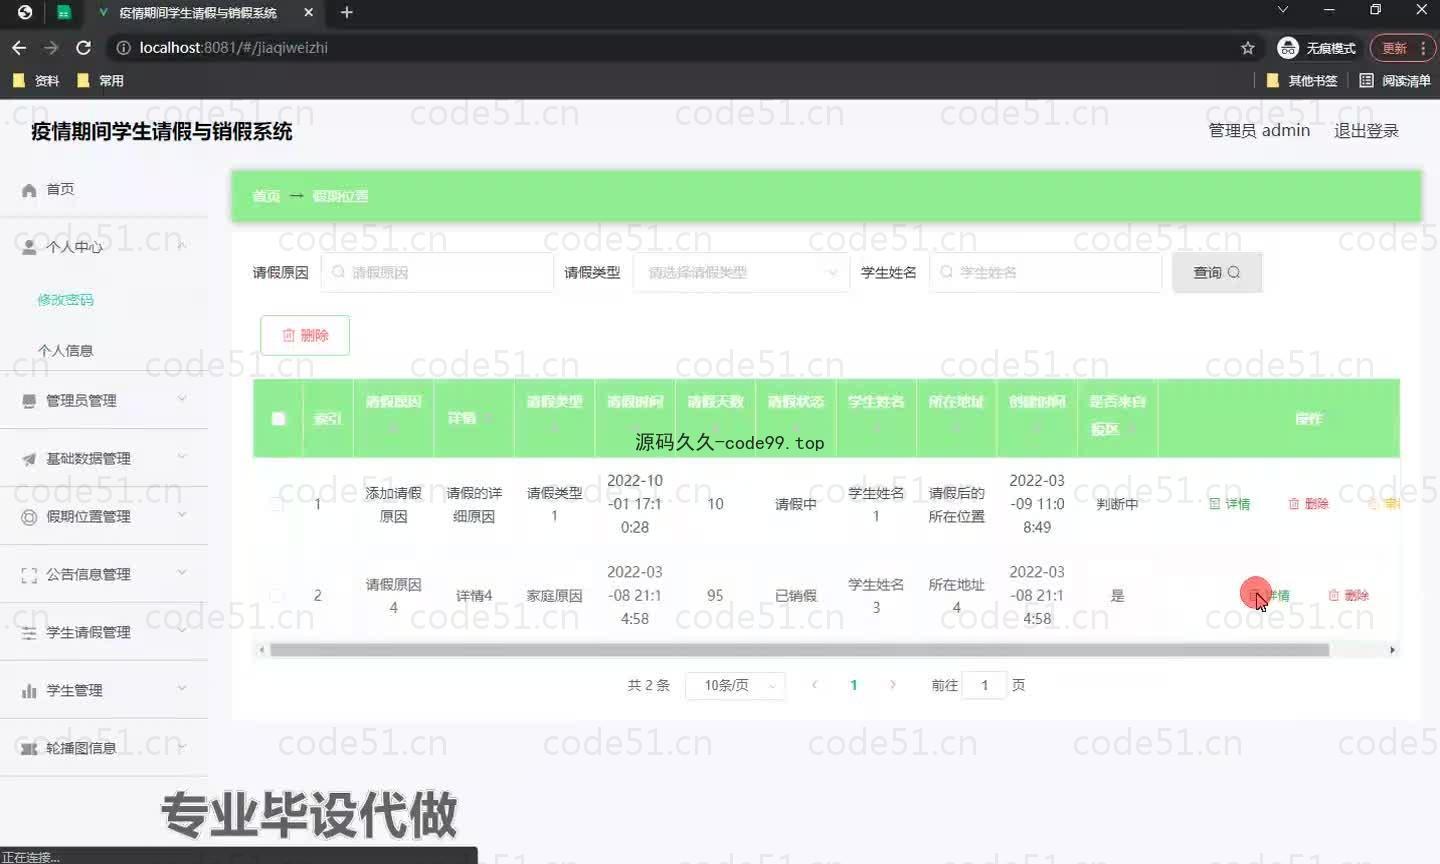Open 个人信息 sidebar item
The image size is (1440, 864).
click(x=65, y=351)
